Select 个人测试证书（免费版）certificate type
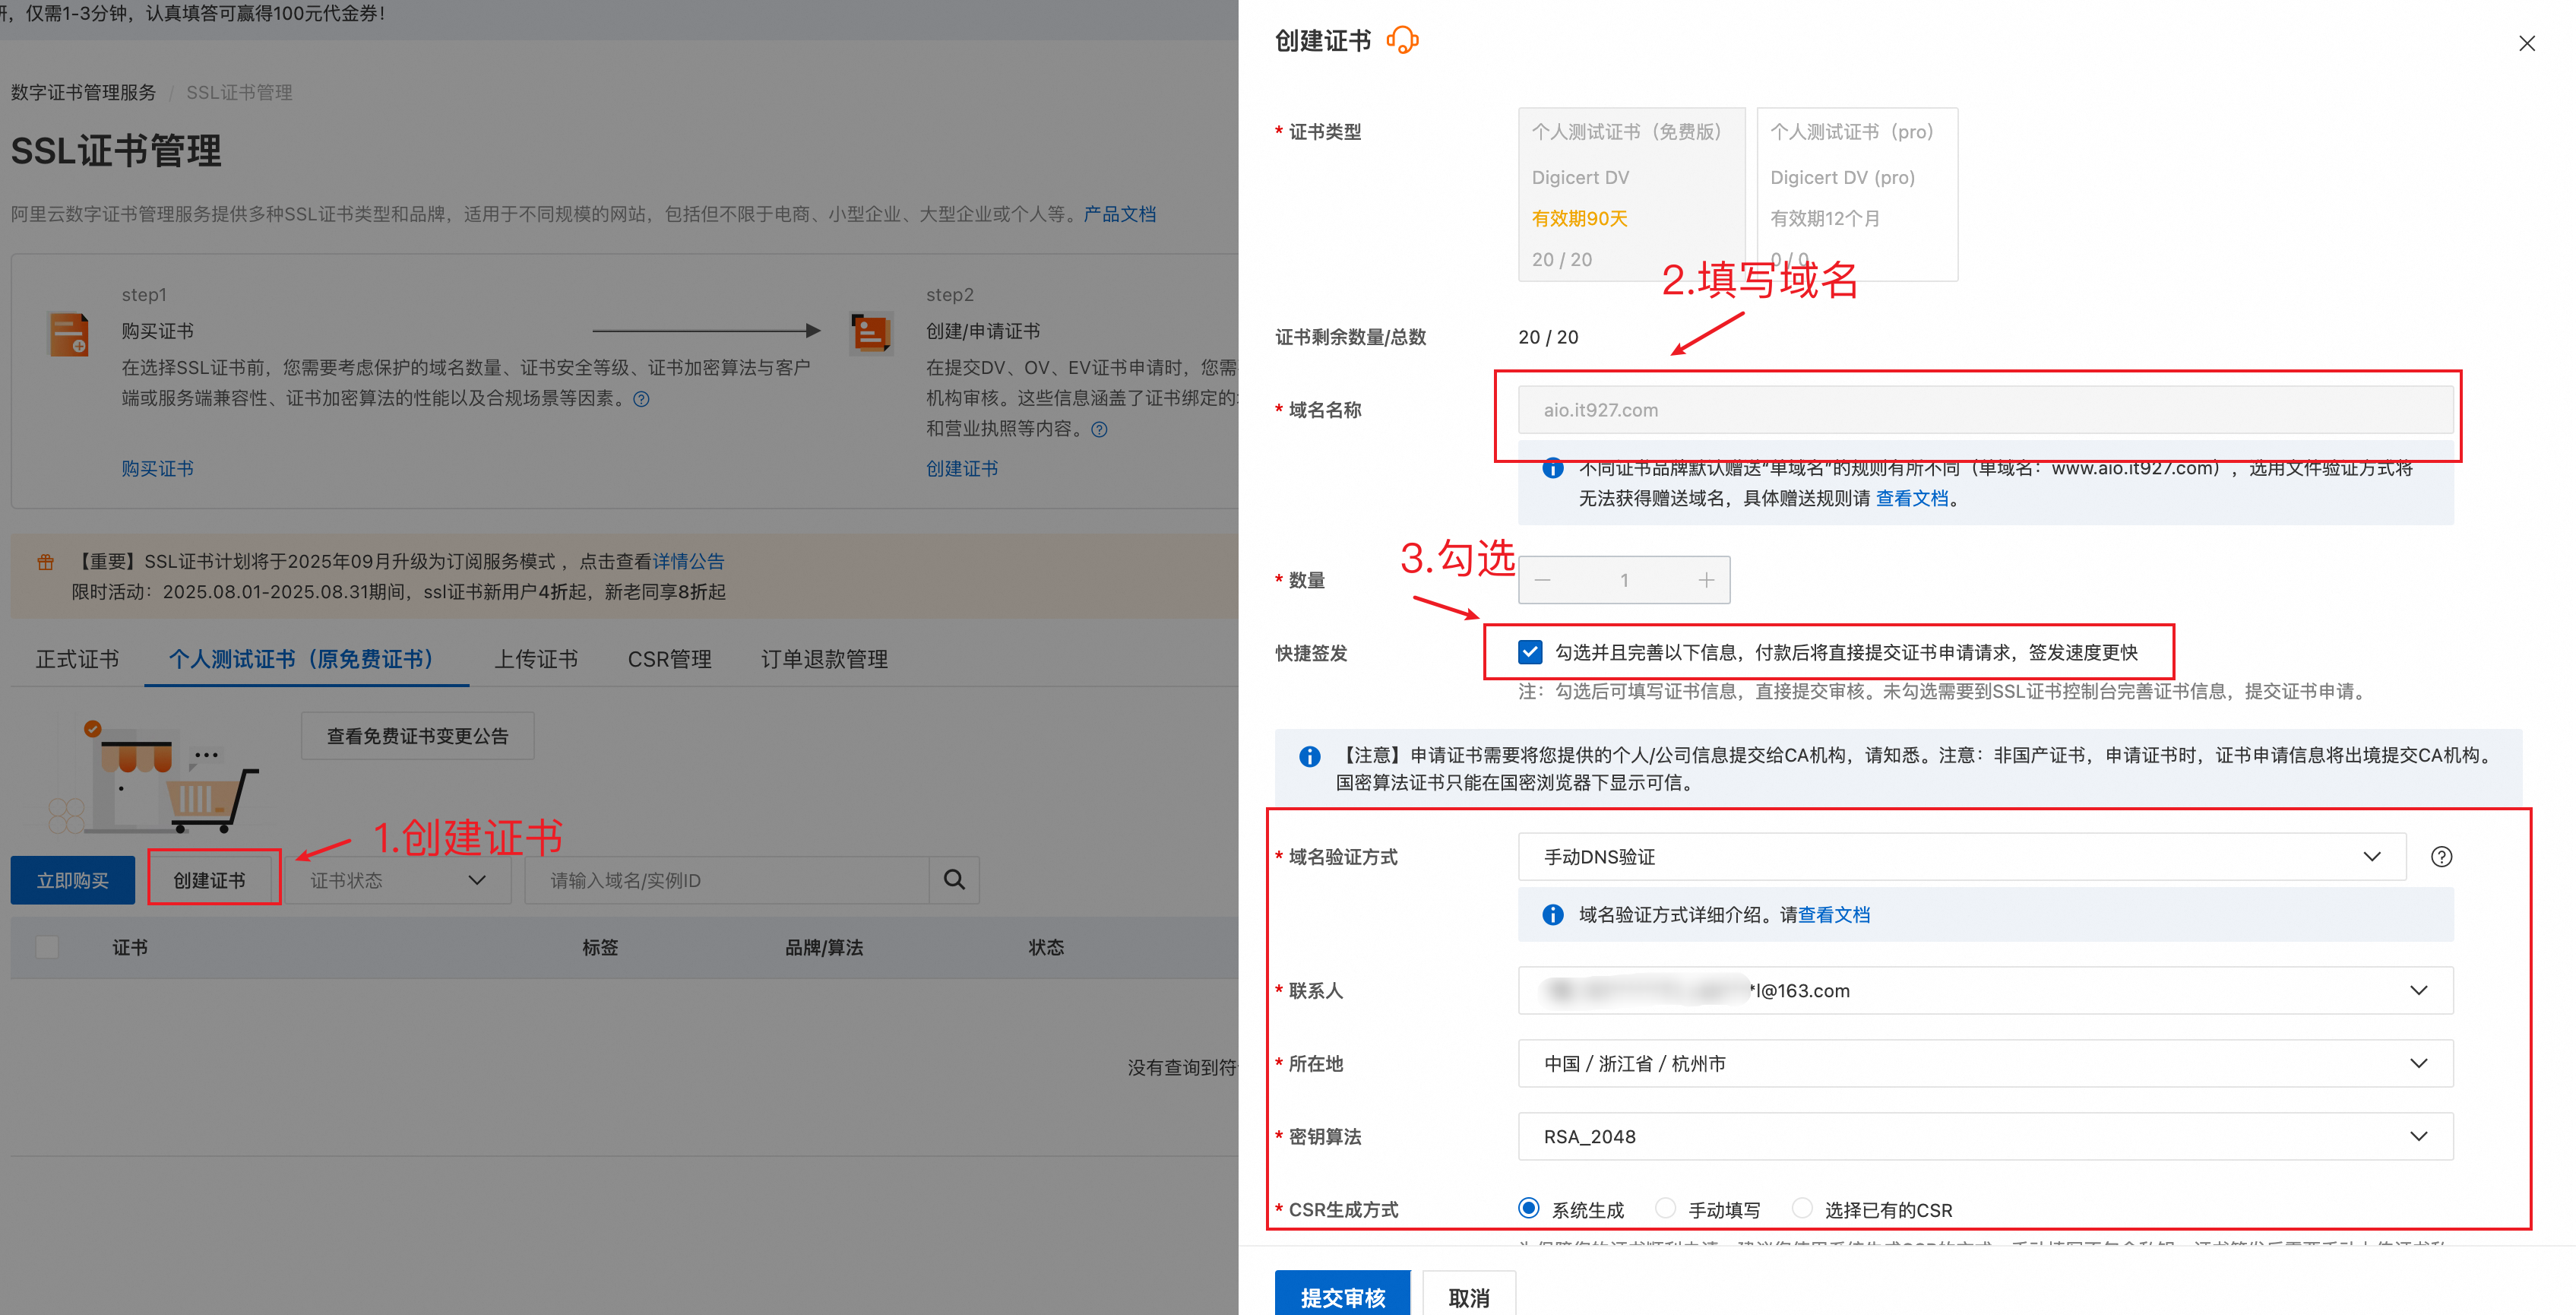The width and height of the screenshot is (2576, 1315). click(x=1632, y=194)
